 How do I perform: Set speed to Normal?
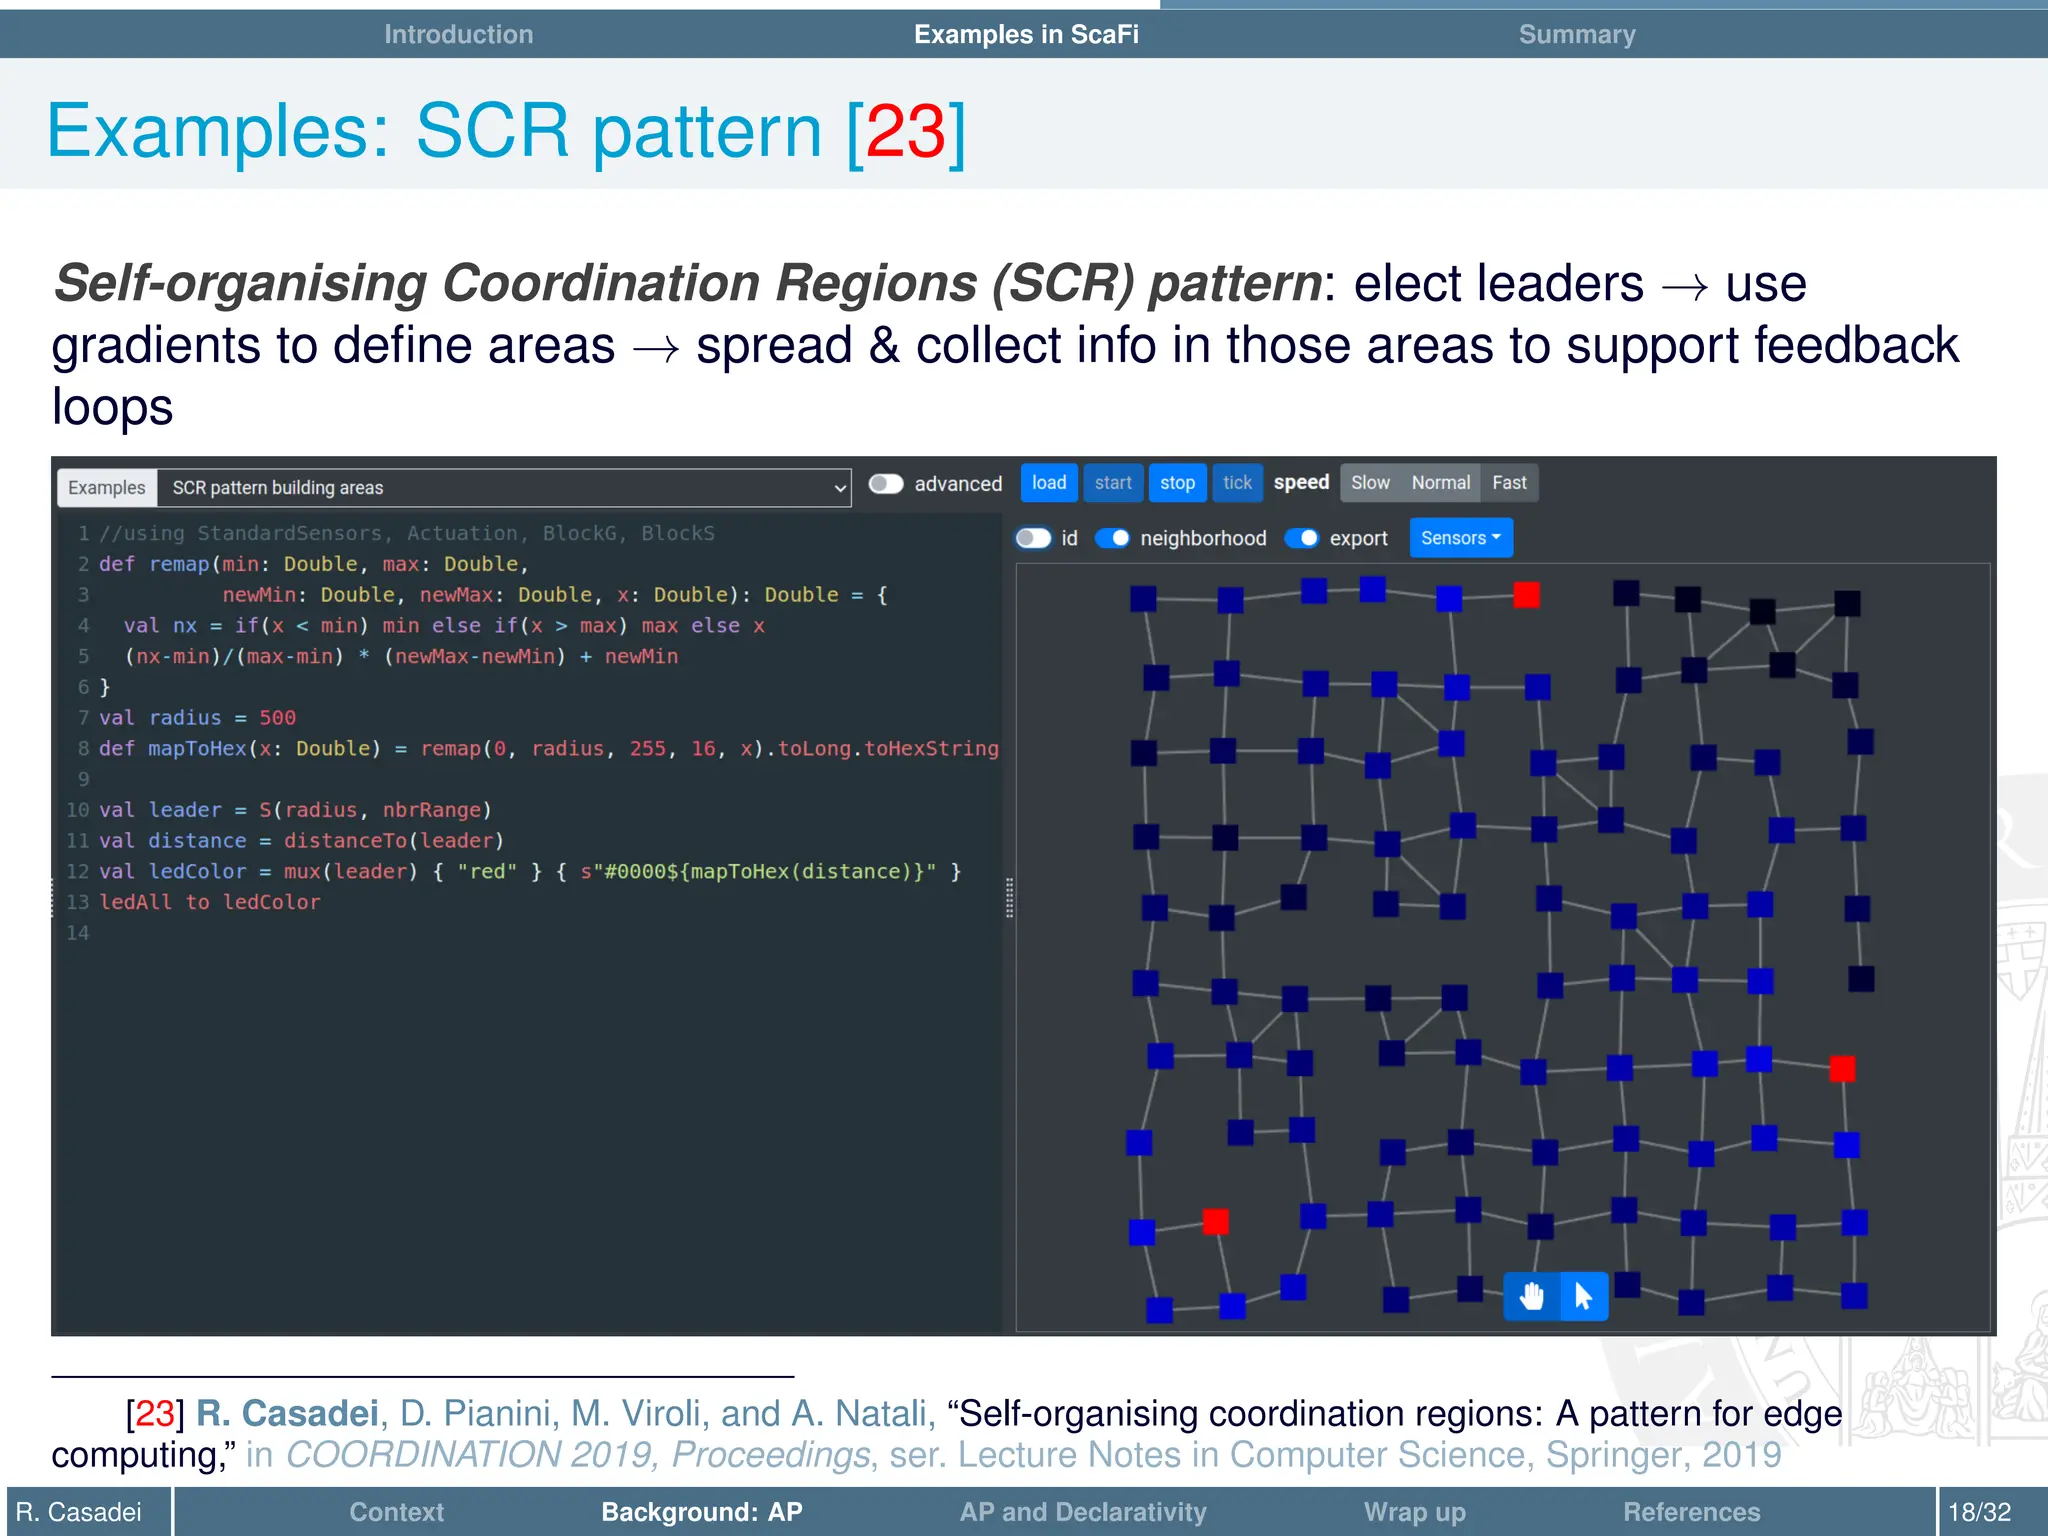click(1440, 483)
